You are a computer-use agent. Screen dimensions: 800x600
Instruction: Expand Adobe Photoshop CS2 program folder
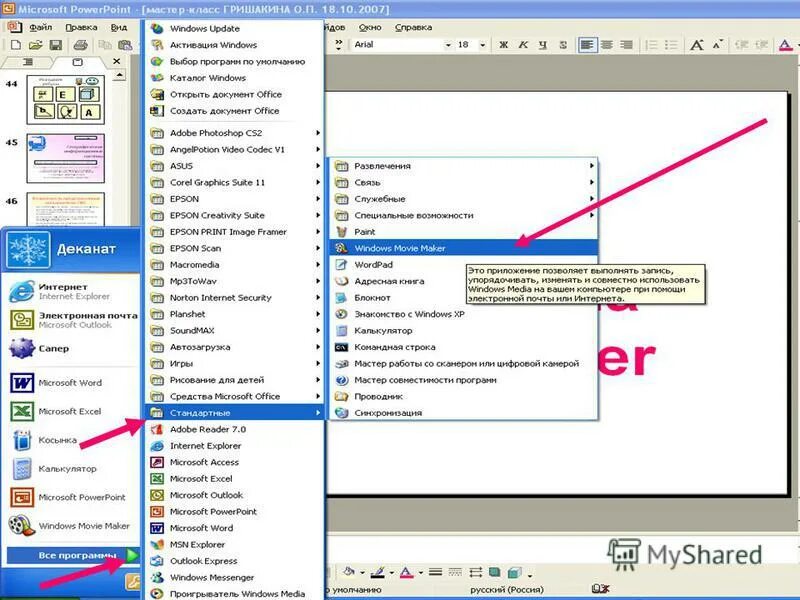235,133
